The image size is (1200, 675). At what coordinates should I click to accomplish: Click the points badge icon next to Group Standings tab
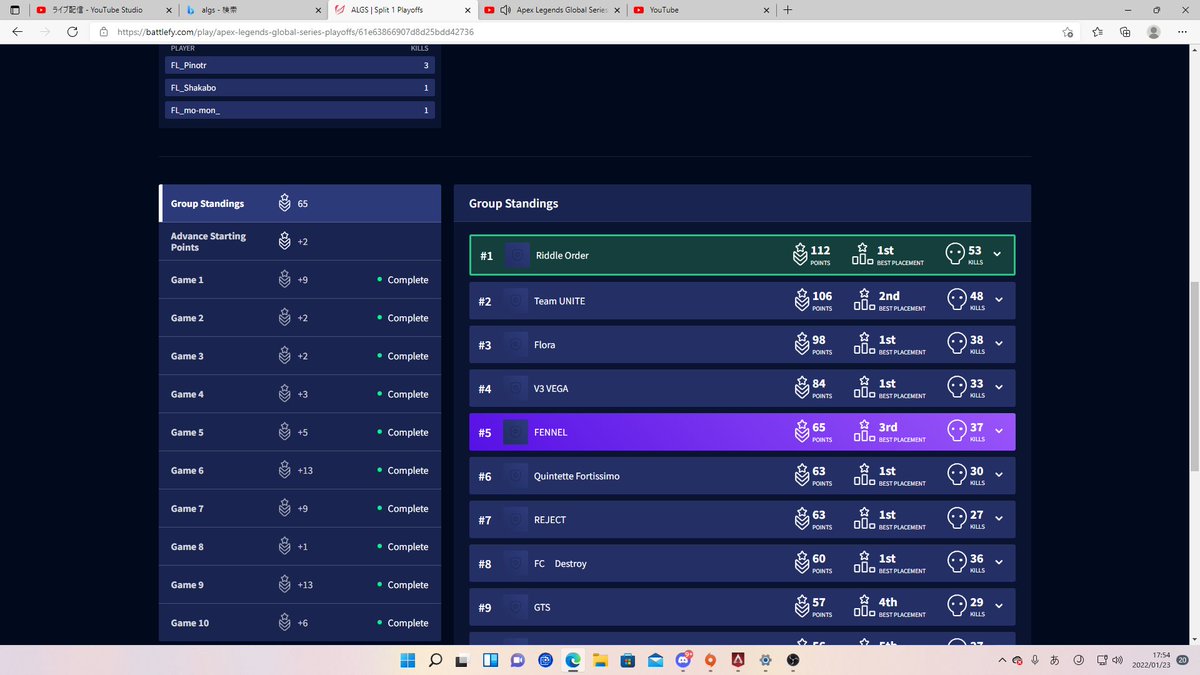point(285,203)
